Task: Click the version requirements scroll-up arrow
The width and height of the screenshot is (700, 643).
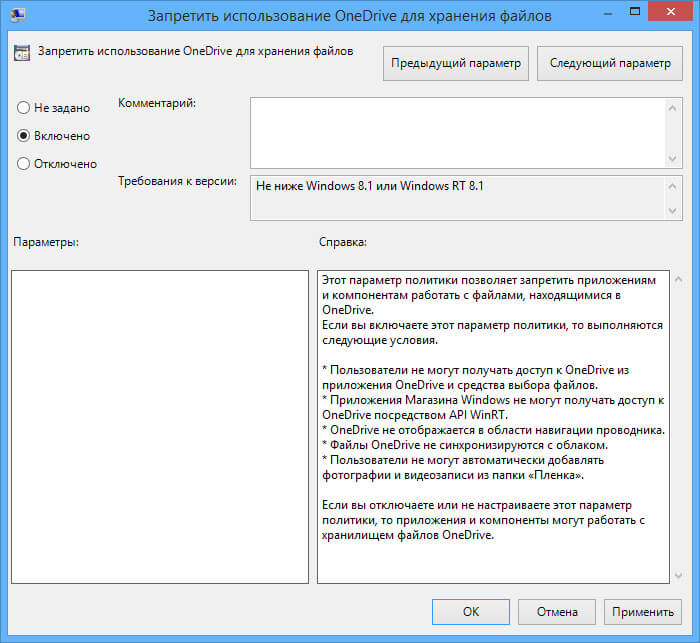Action: 673,186
